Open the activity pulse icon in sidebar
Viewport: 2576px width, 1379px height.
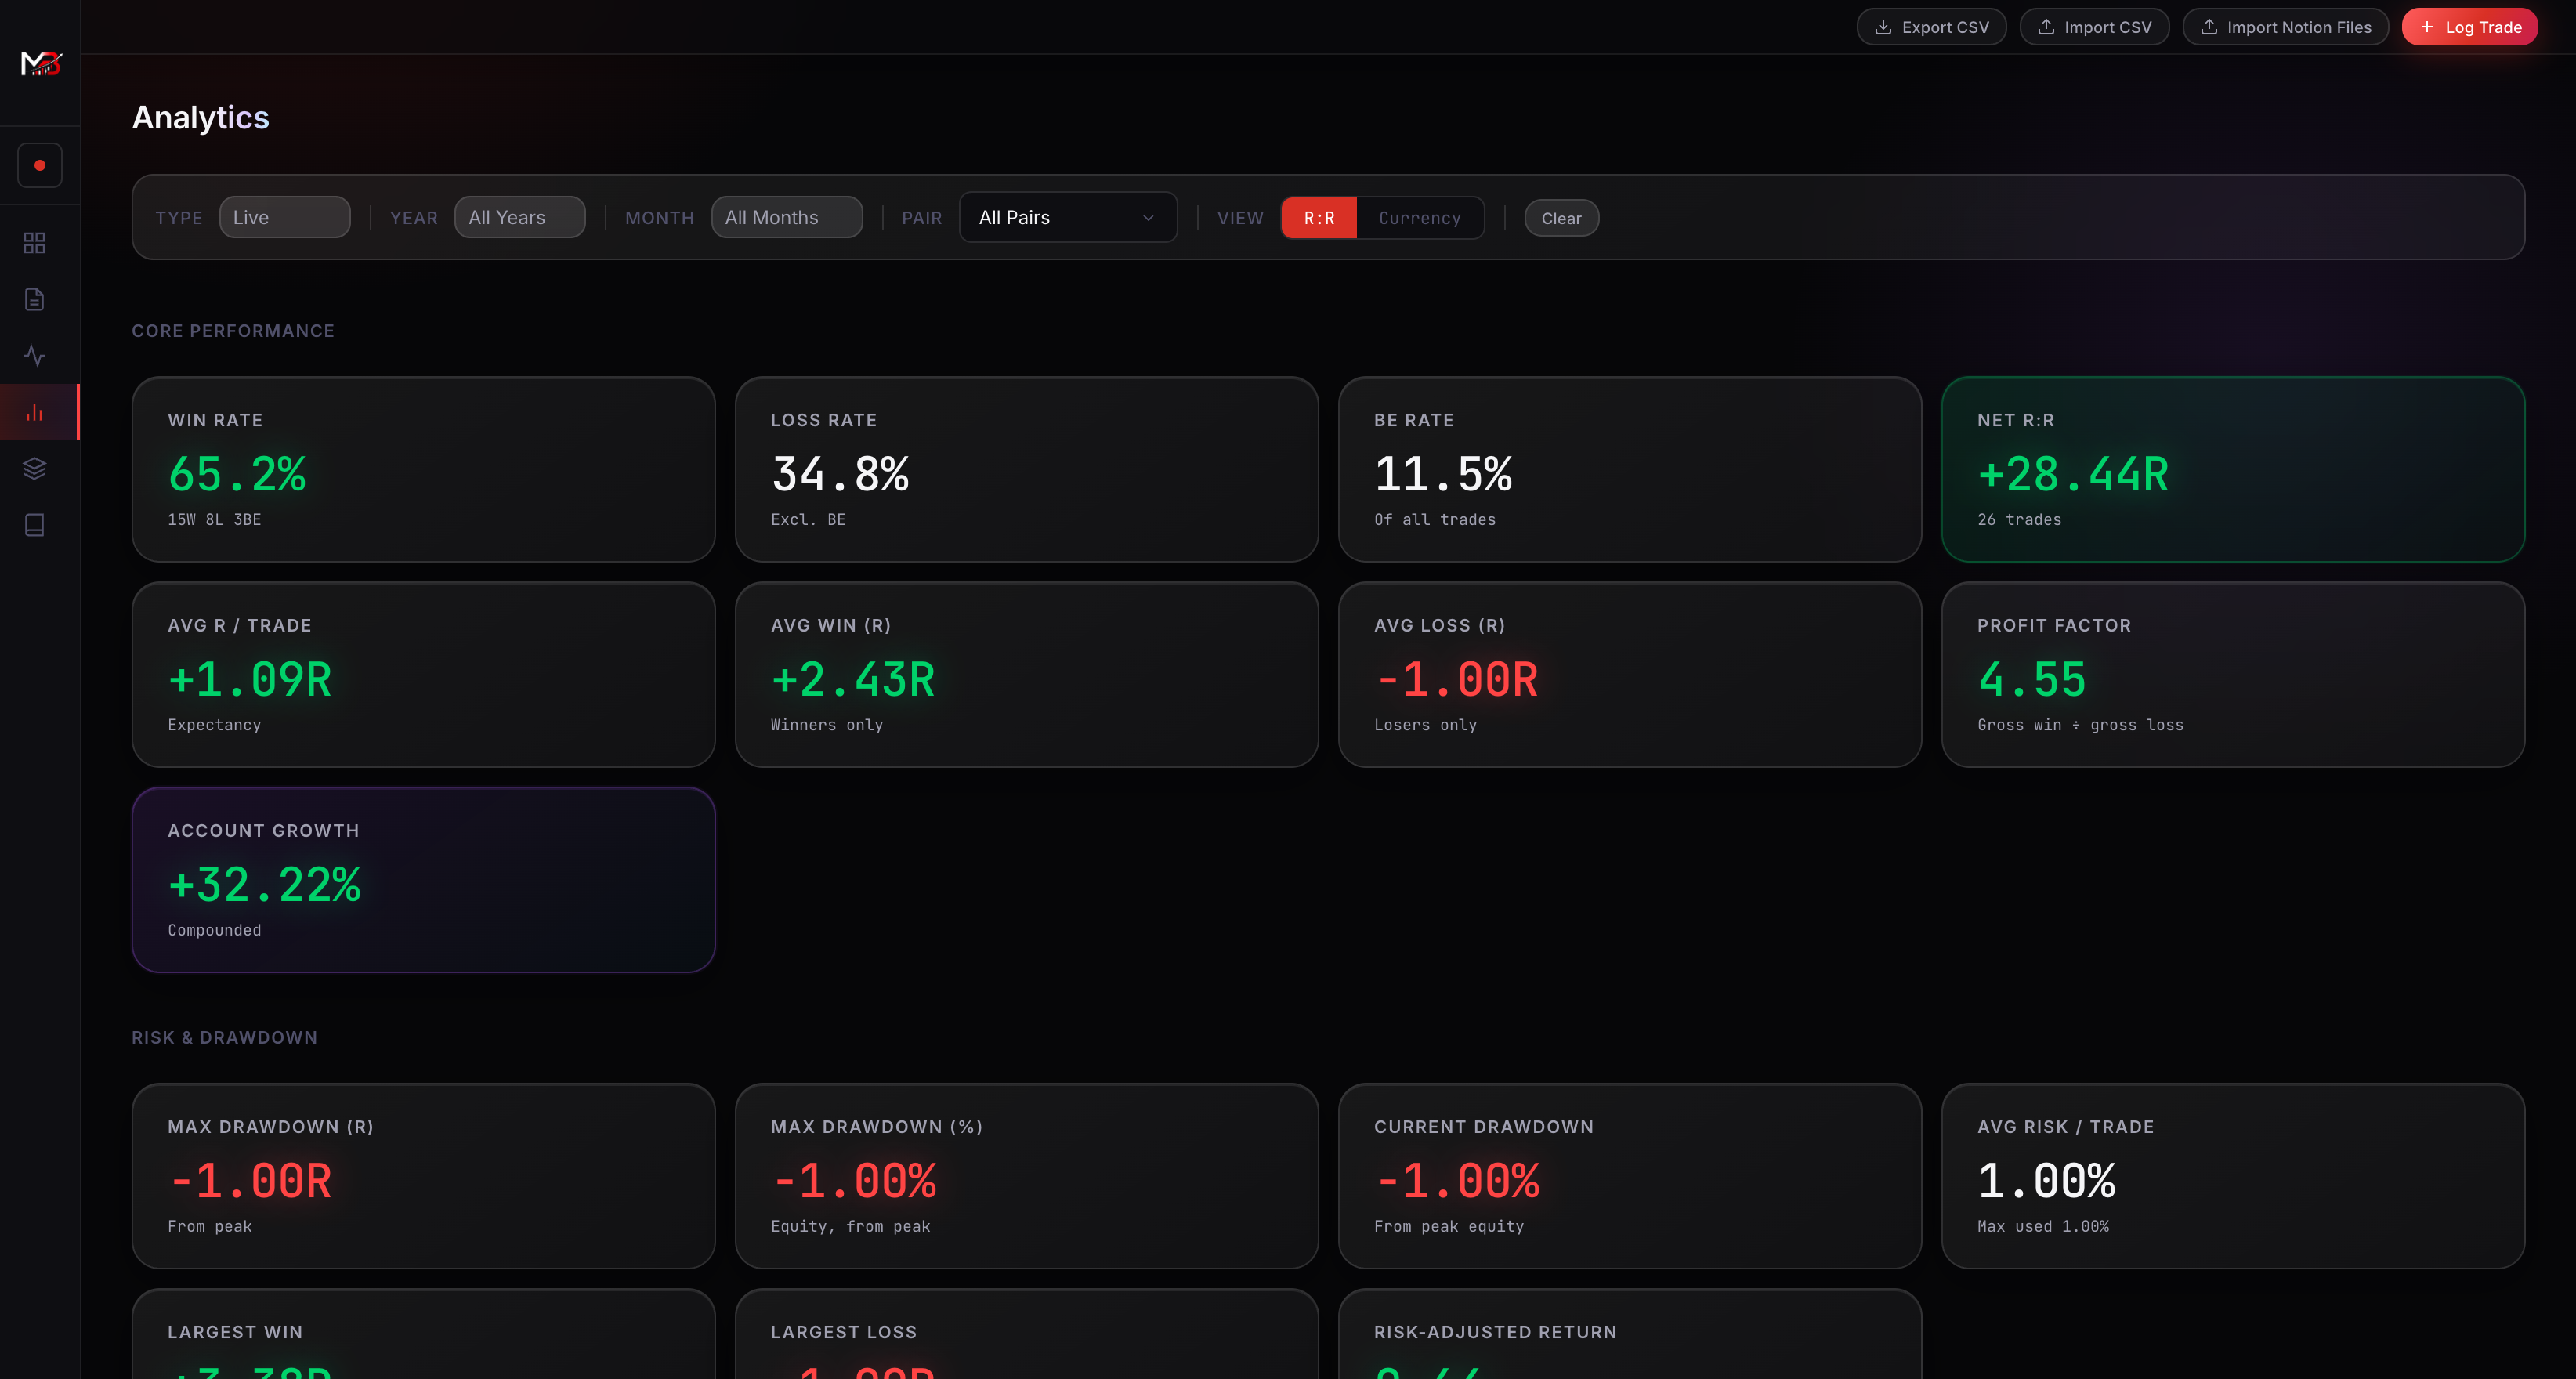[x=35, y=356]
